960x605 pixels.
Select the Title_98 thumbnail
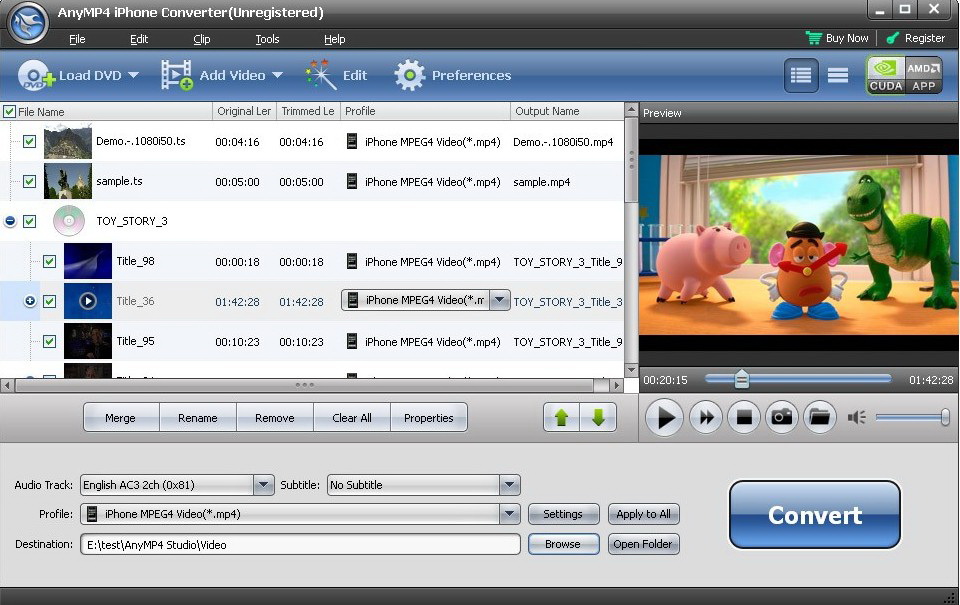click(88, 261)
